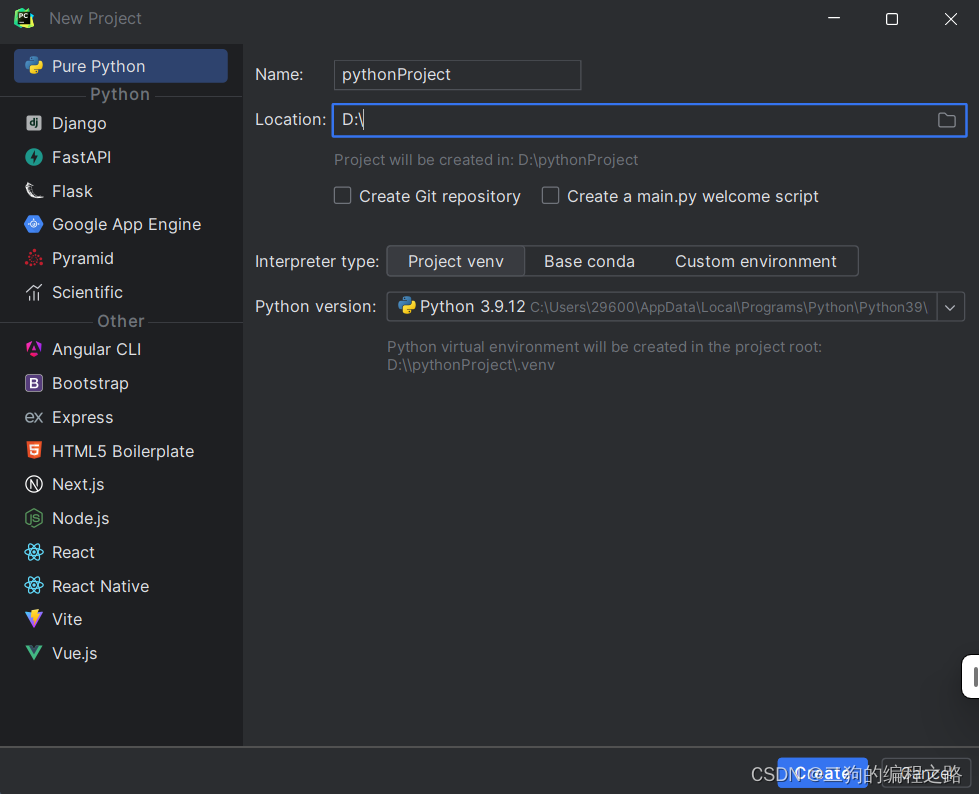This screenshot has height=794, width=979.
Task: Pick Express from the list
Action: tap(121, 417)
